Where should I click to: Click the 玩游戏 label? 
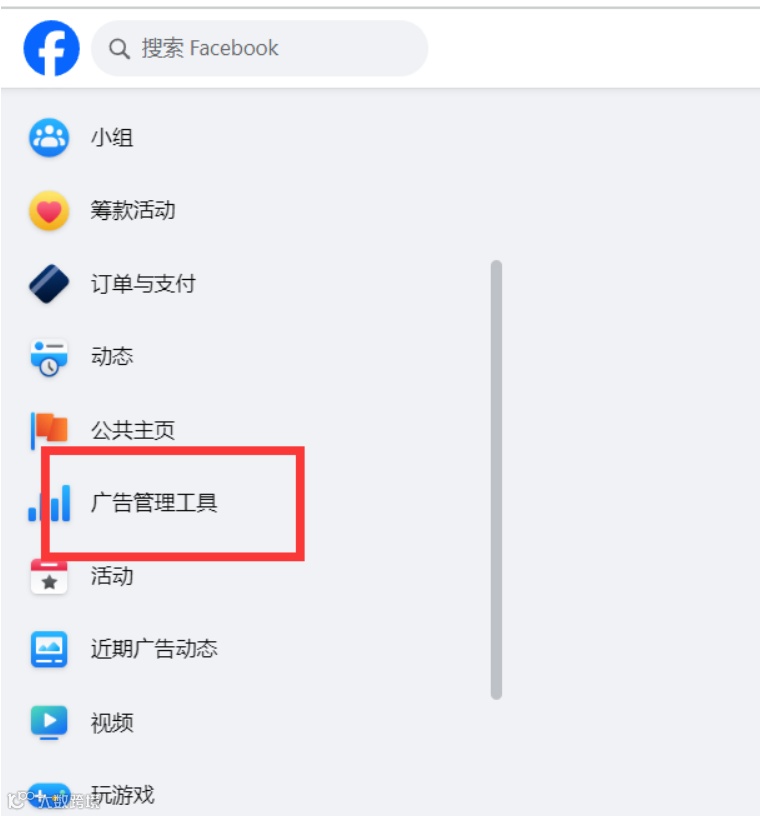(x=123, y=795)
